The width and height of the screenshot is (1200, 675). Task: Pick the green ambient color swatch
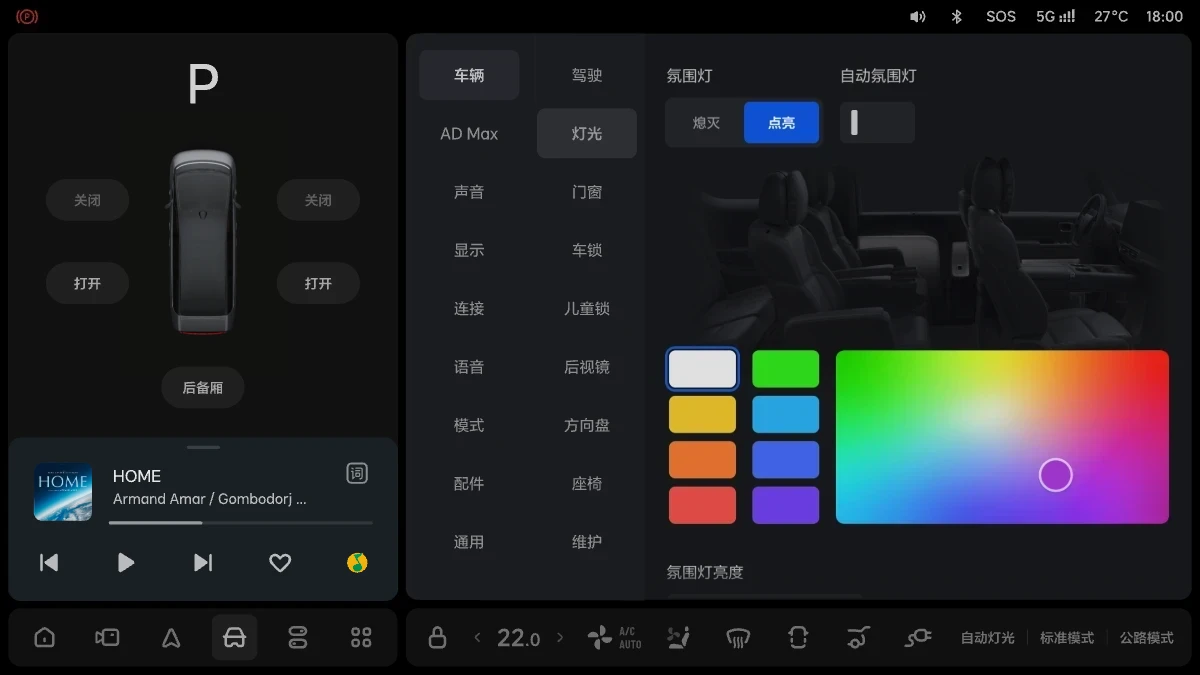(785, 369)
